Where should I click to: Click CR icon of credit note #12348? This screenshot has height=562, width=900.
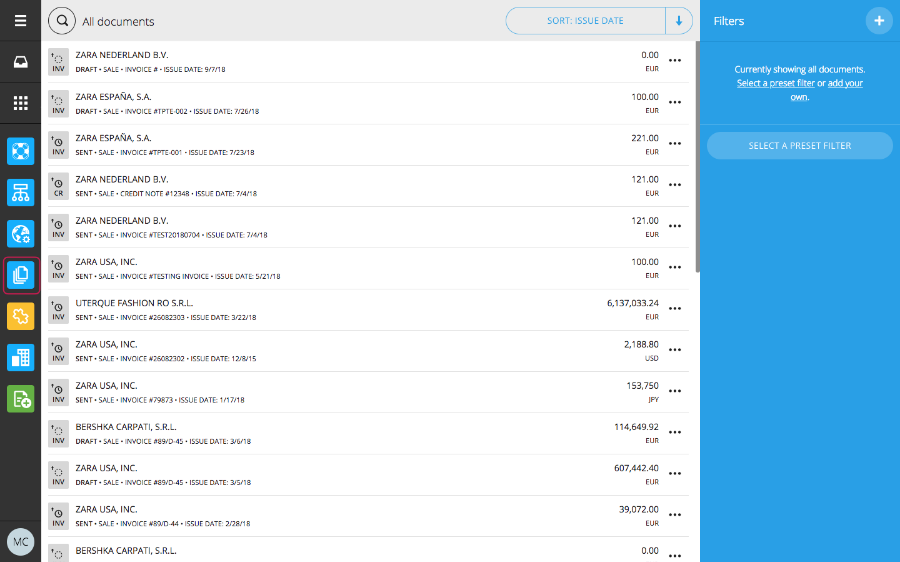(58, 187)
